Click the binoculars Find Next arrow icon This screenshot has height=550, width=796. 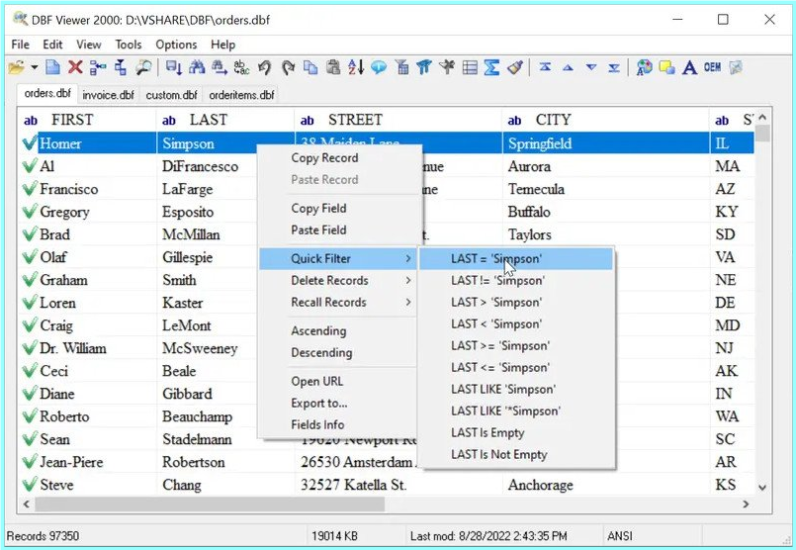pos(220,67)
